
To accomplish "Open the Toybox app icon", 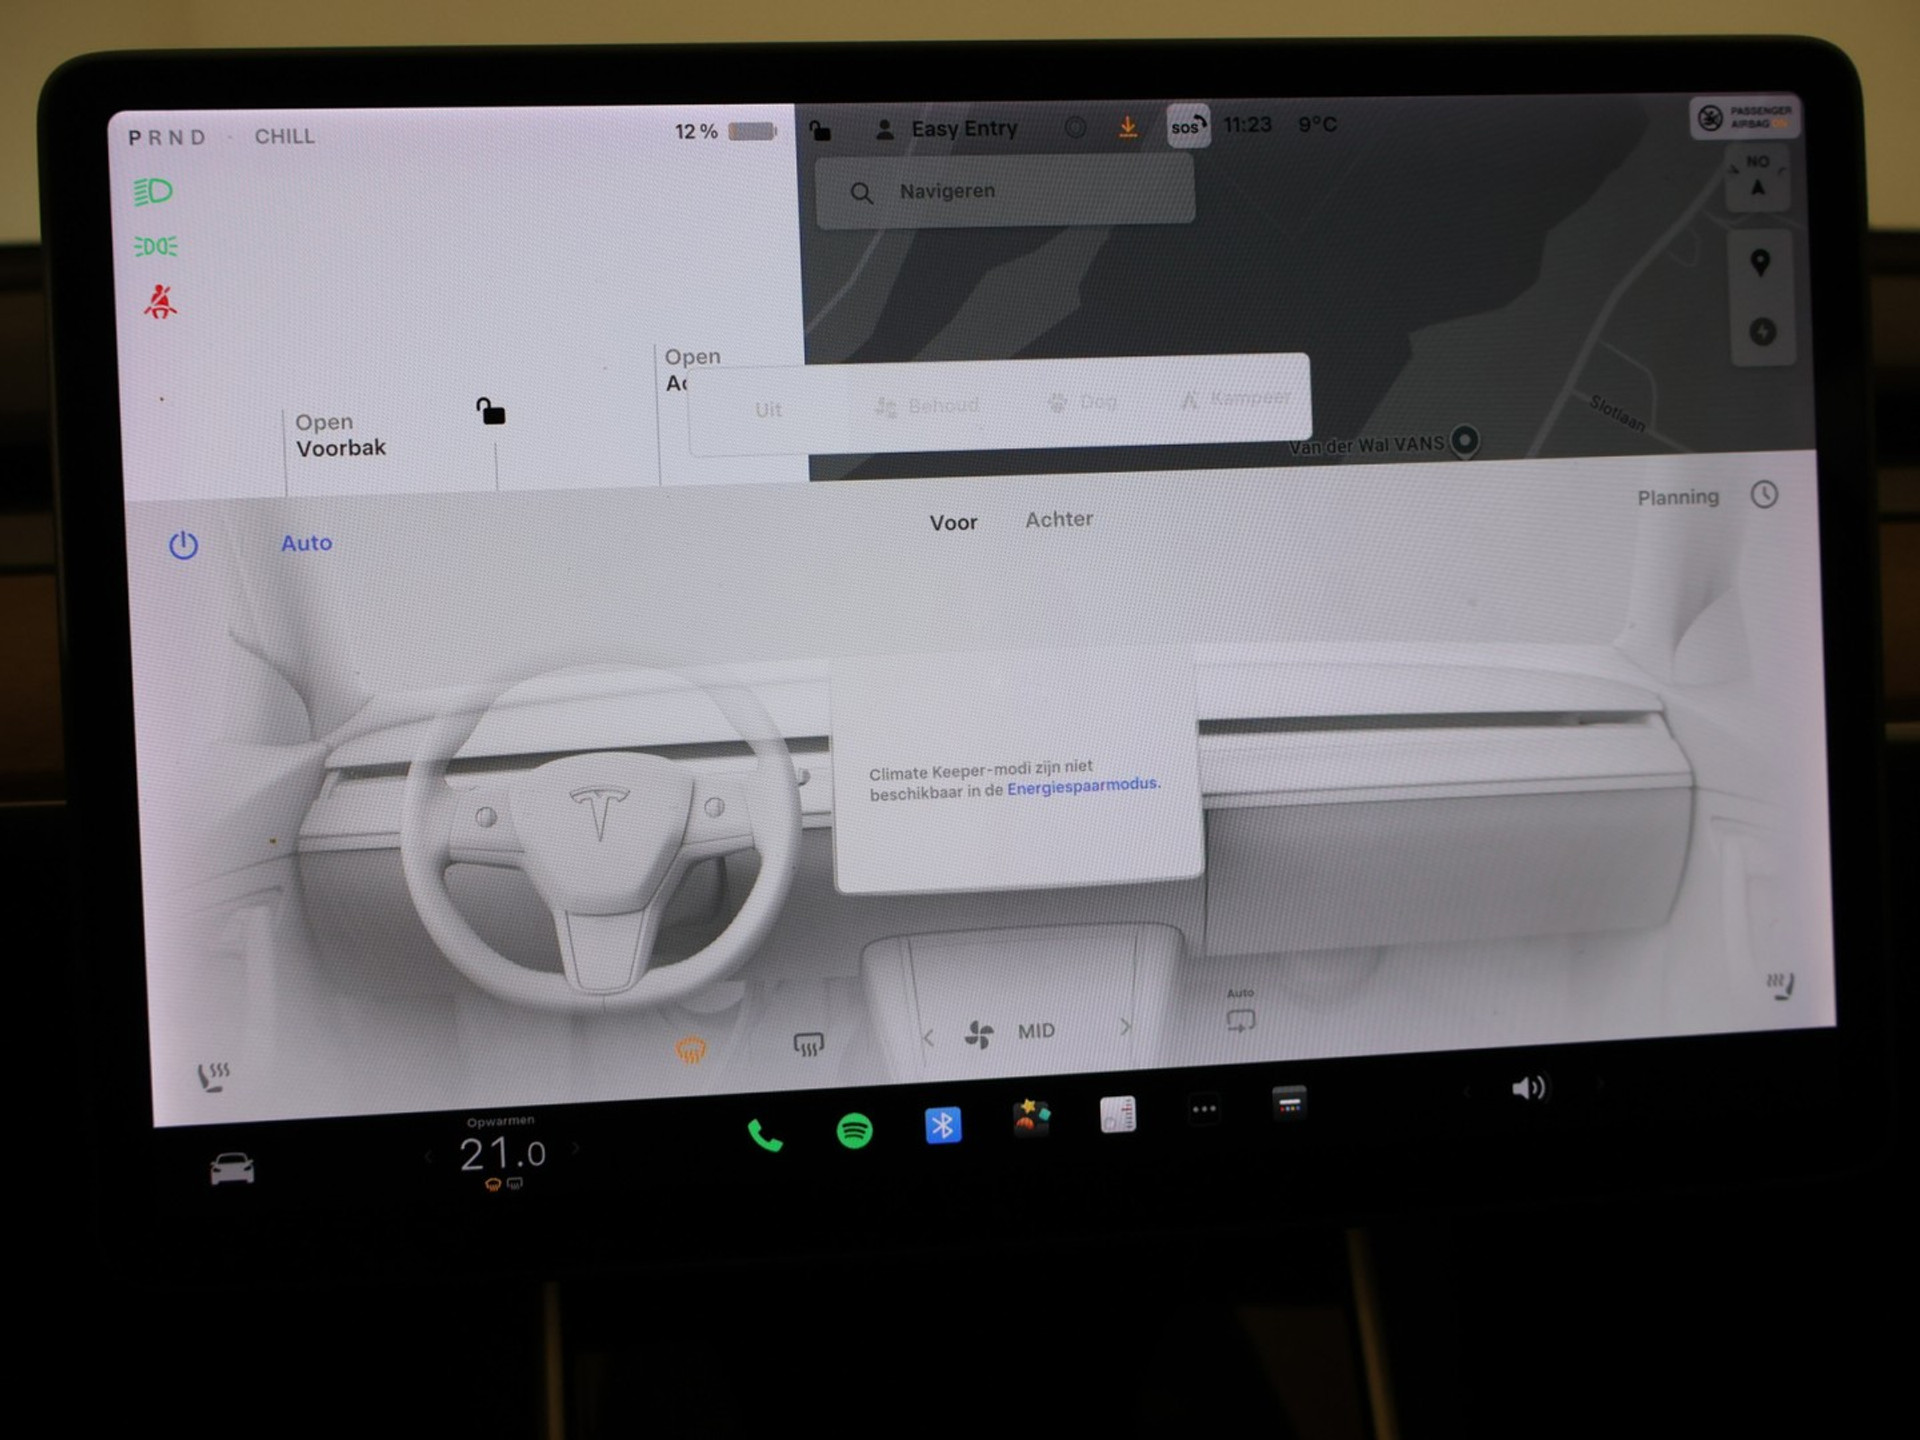I will [1030, 1119].
